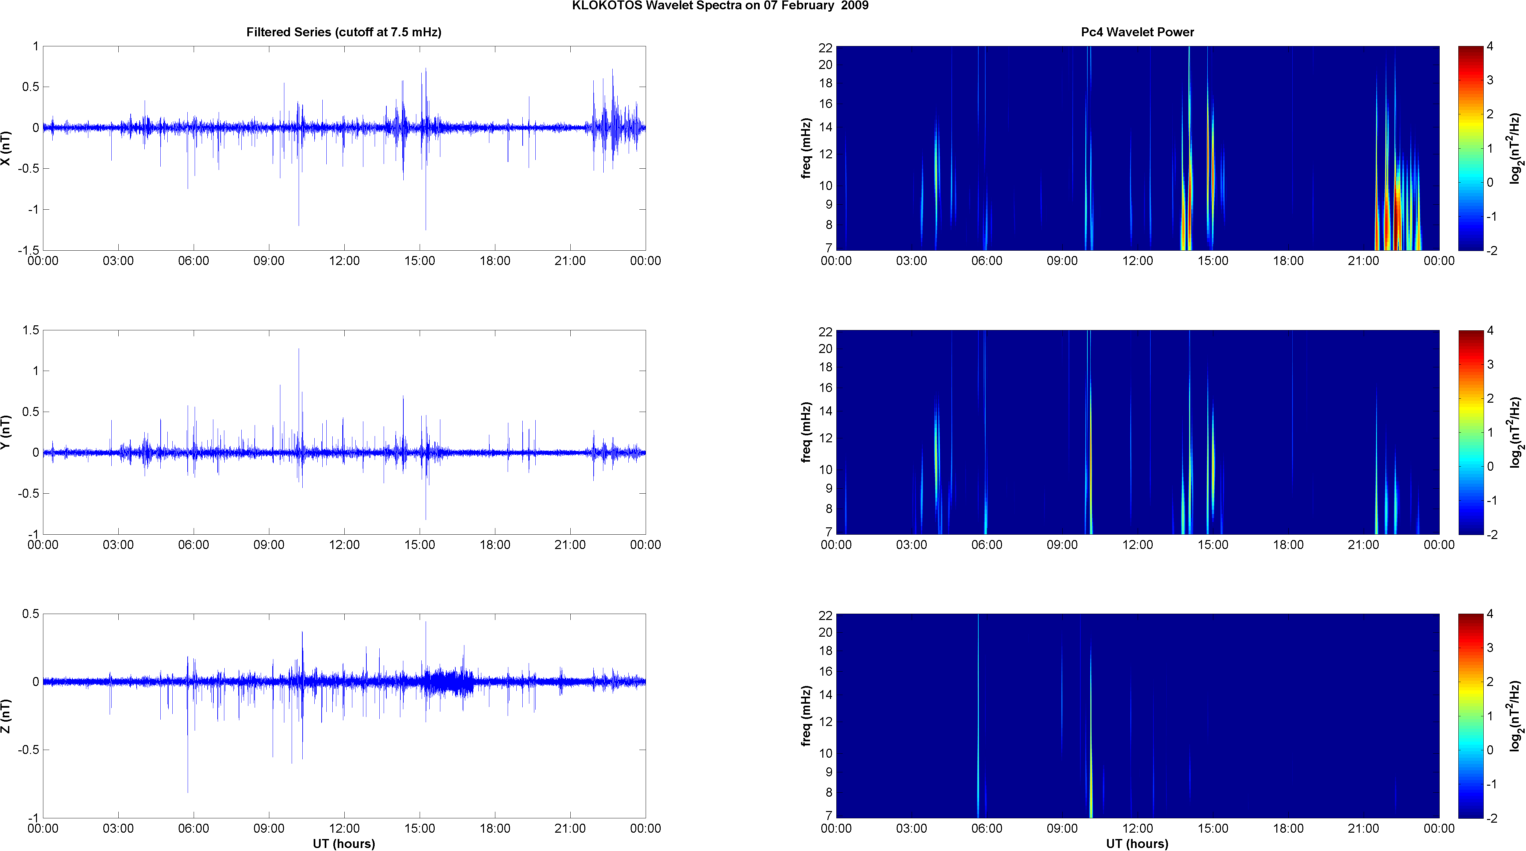Click the 21:00 tick under the top spectrogram
Image resolution: width=1526 pixels, height=851 pixels.
pyautogui.click(x=1363, y=261)
